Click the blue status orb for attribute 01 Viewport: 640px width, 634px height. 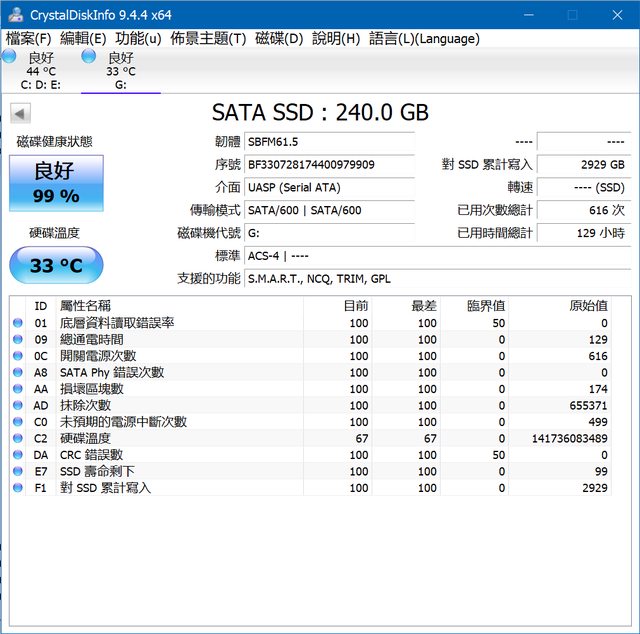(x=17, y=323)
